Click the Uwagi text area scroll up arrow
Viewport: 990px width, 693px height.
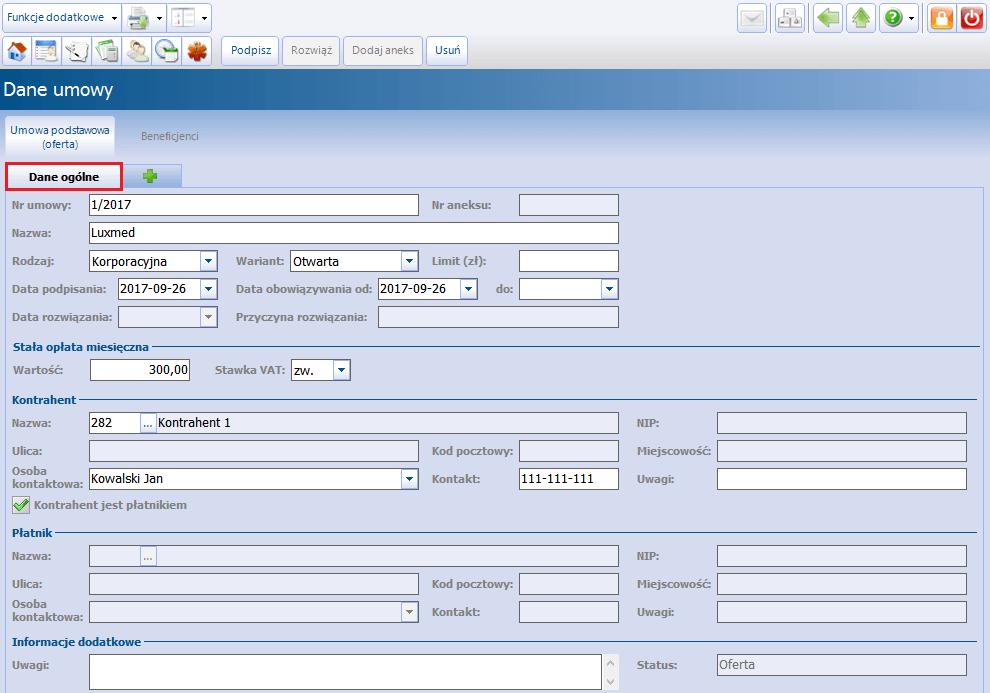tap(611, 663)
